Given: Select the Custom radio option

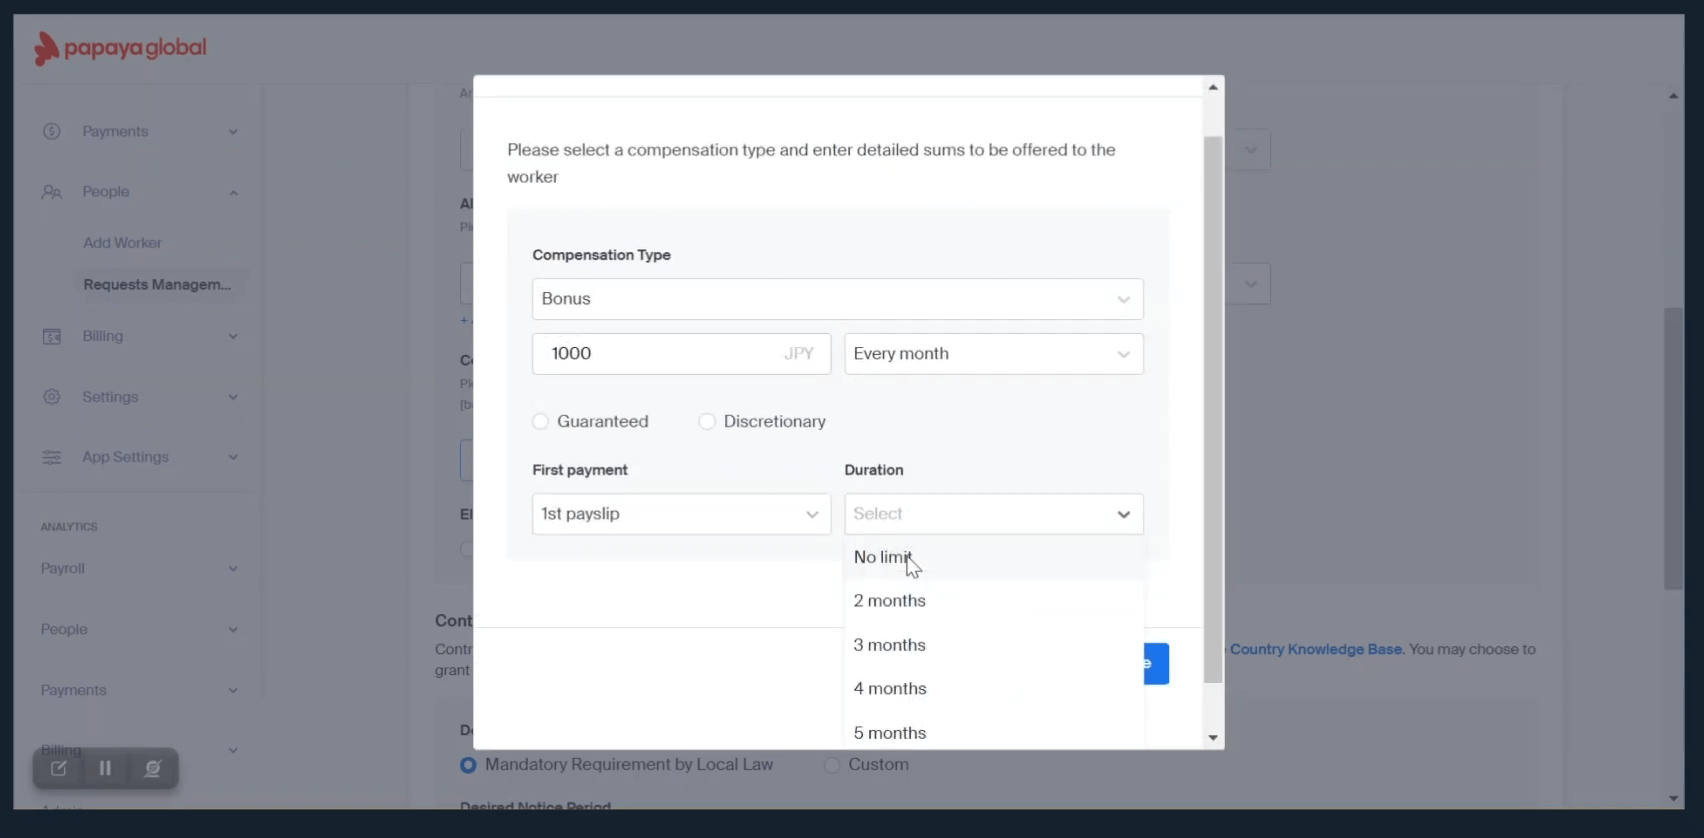Looking at the screenshot, I should coord(832,764).
